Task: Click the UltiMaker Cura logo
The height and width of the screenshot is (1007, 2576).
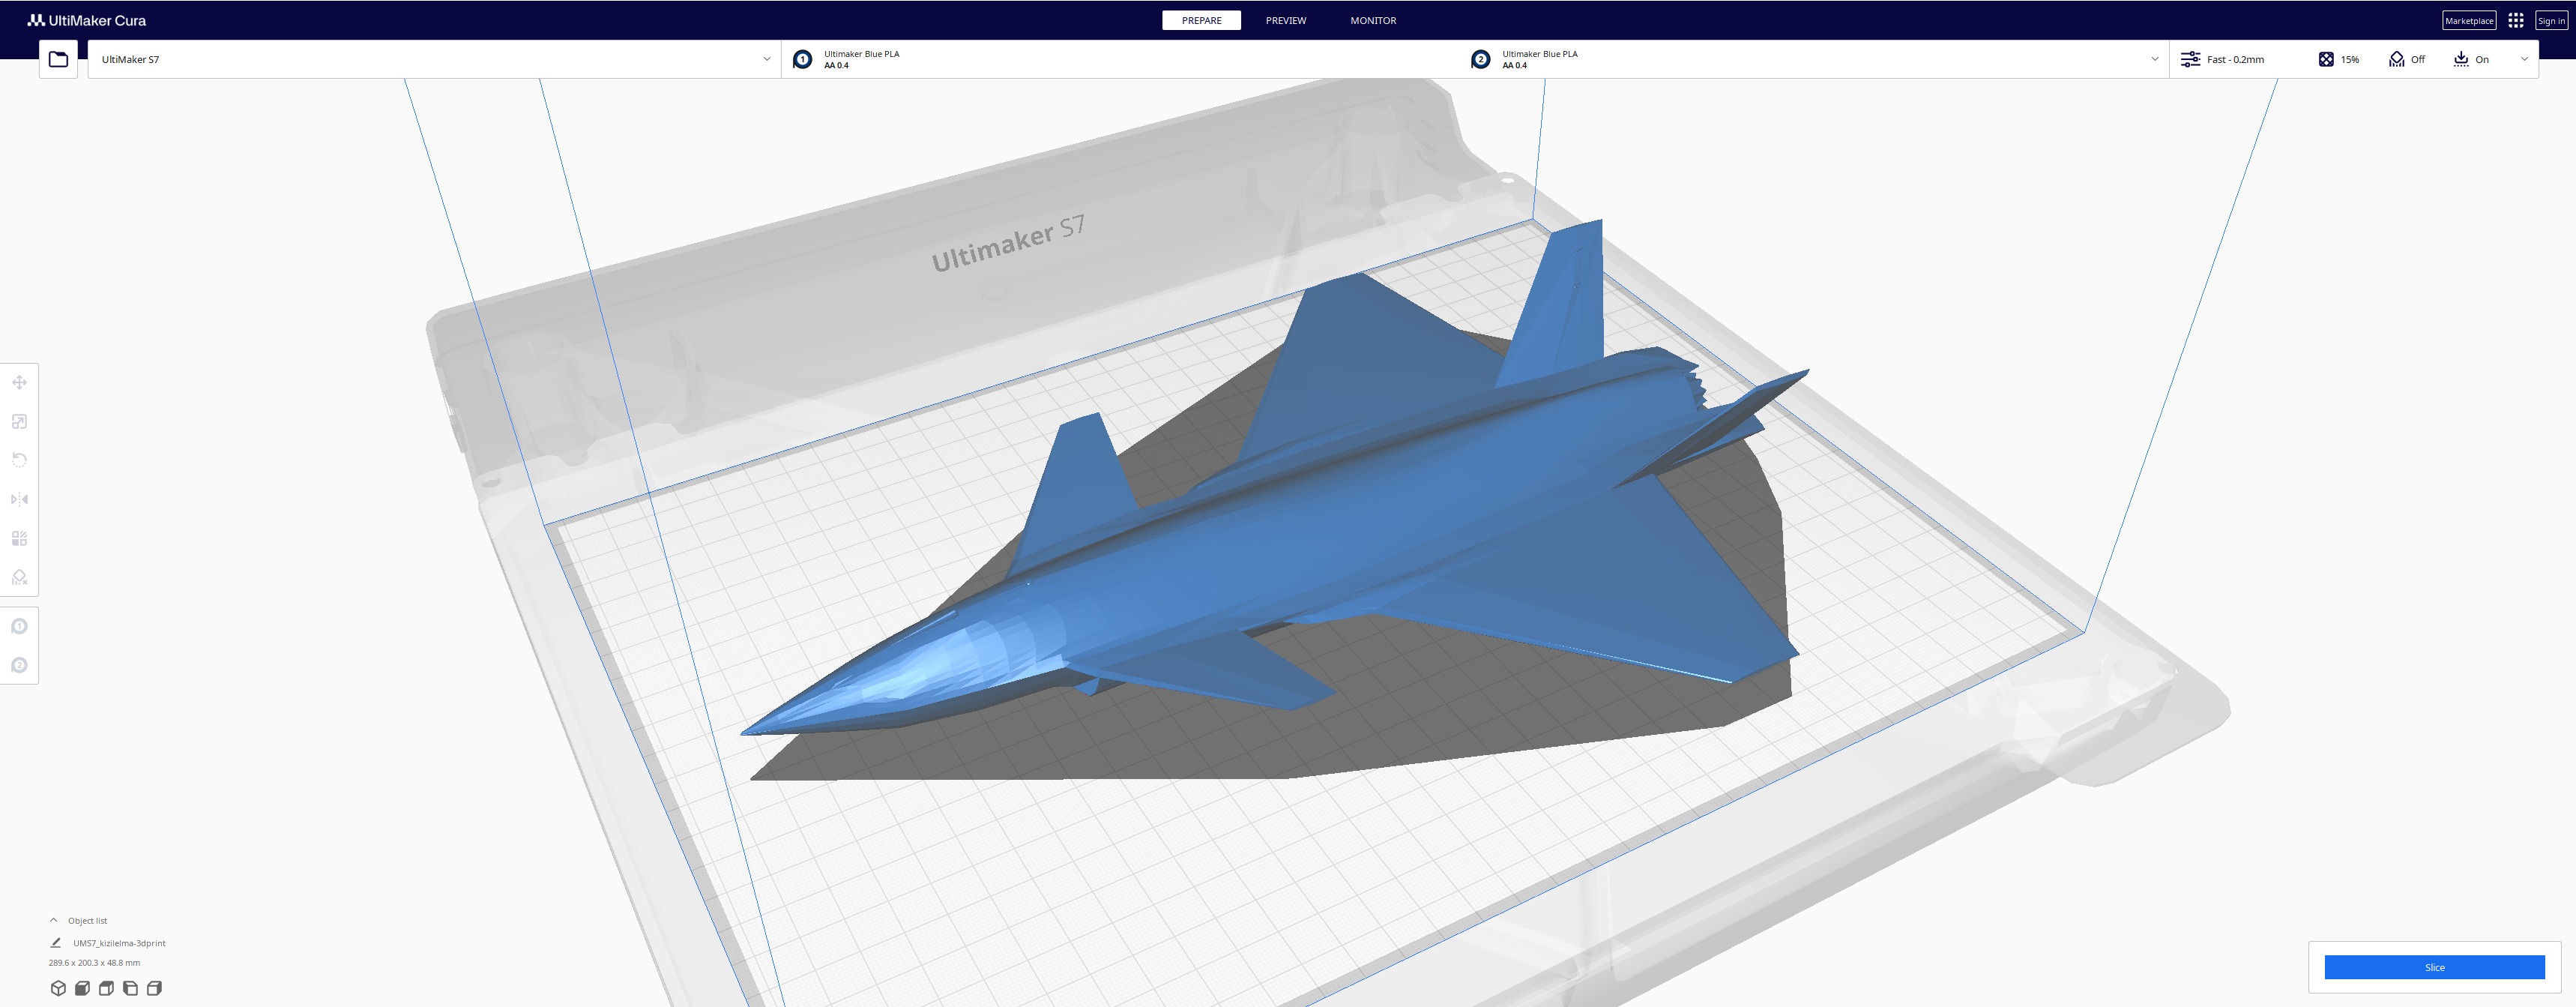Action: (x=87, y=20)
